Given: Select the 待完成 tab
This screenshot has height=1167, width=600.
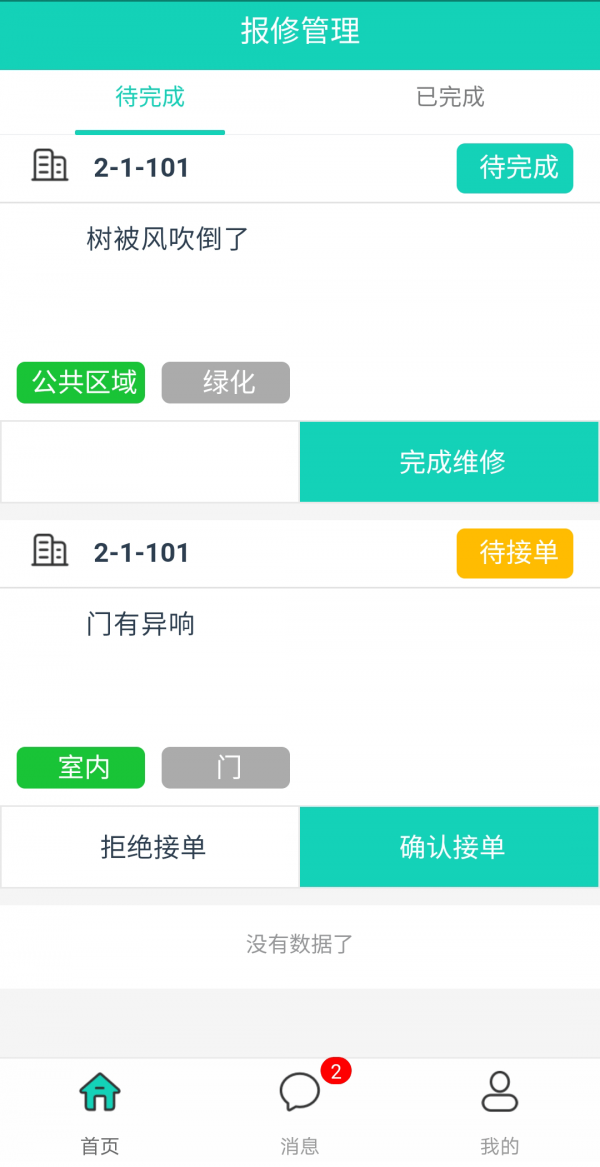Looking at the screenshot, I should pyautogui.click(x=150, y=98).
